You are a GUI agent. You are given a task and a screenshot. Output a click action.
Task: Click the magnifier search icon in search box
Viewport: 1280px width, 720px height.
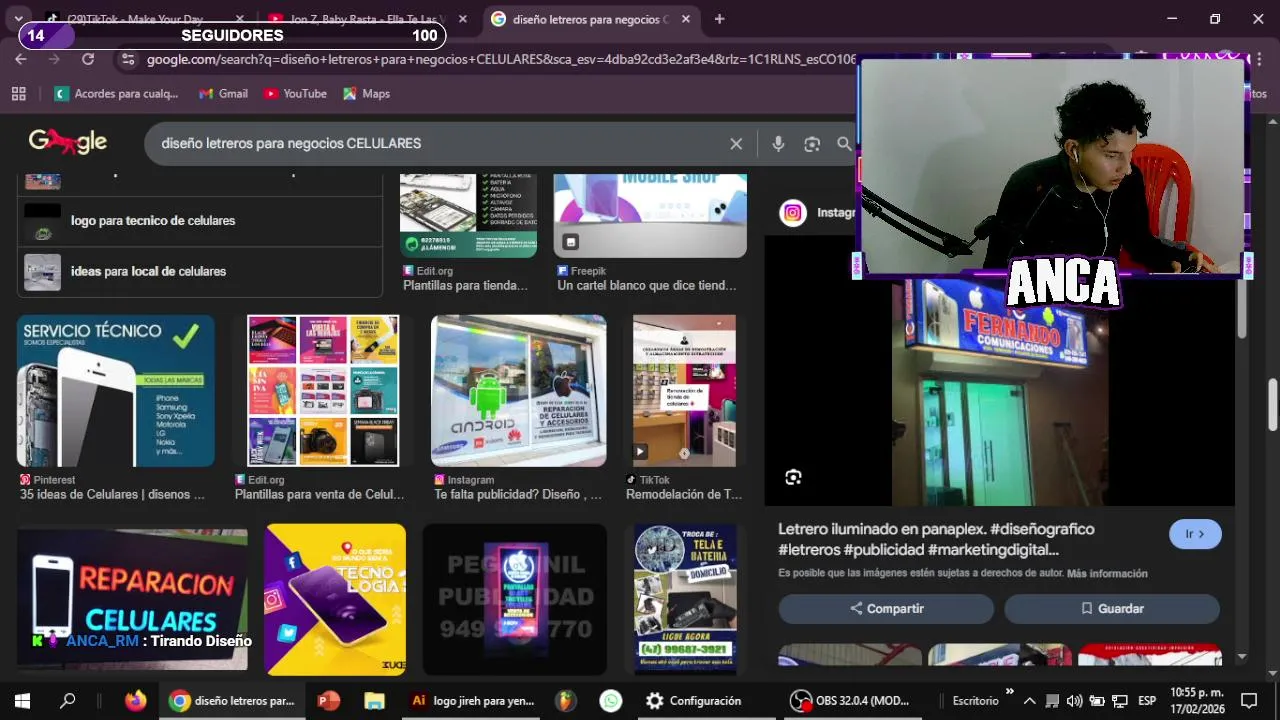pyautogui.click(x=844, y=144)
